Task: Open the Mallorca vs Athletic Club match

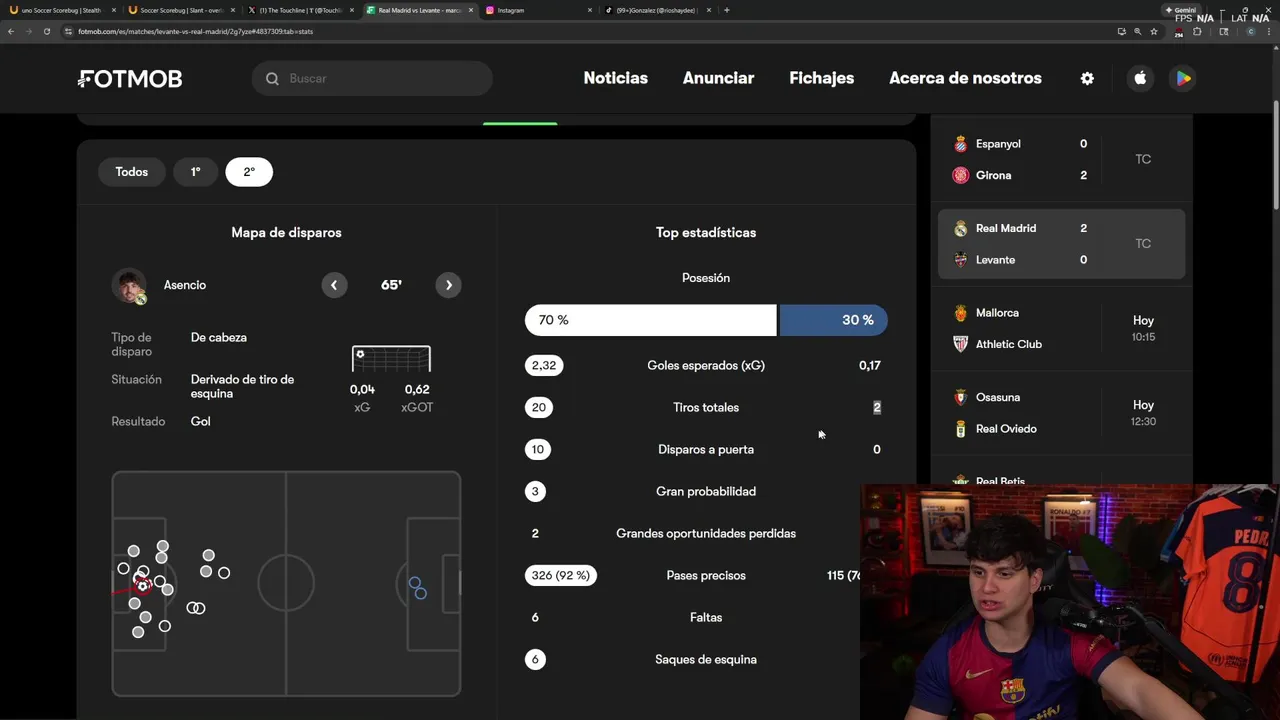Action: 1061,328
